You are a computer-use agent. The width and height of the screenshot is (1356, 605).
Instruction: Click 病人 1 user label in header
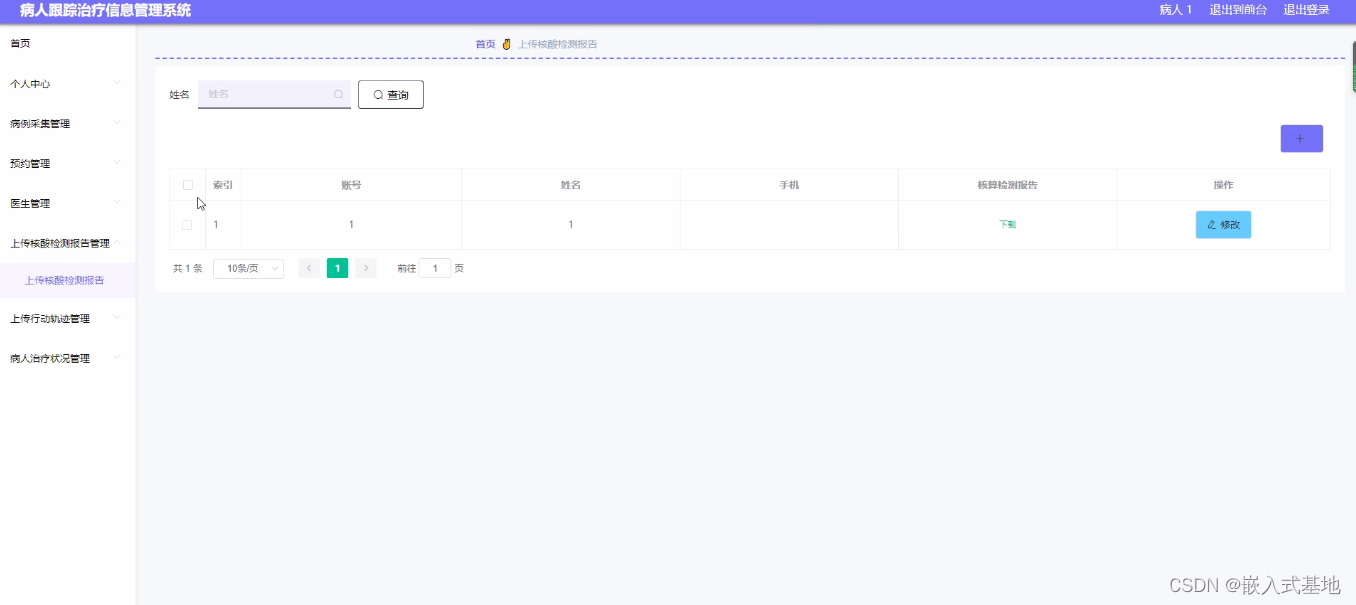point(1176,10)
